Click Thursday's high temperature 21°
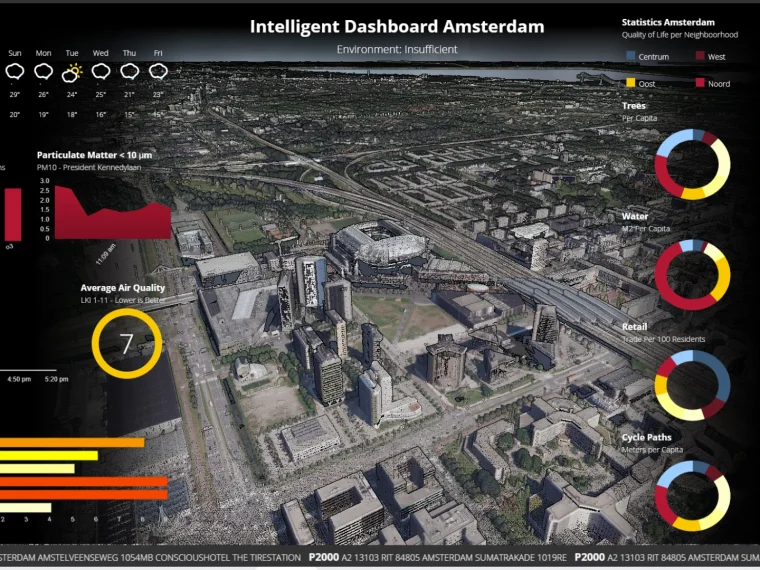 tap(129, 95)
